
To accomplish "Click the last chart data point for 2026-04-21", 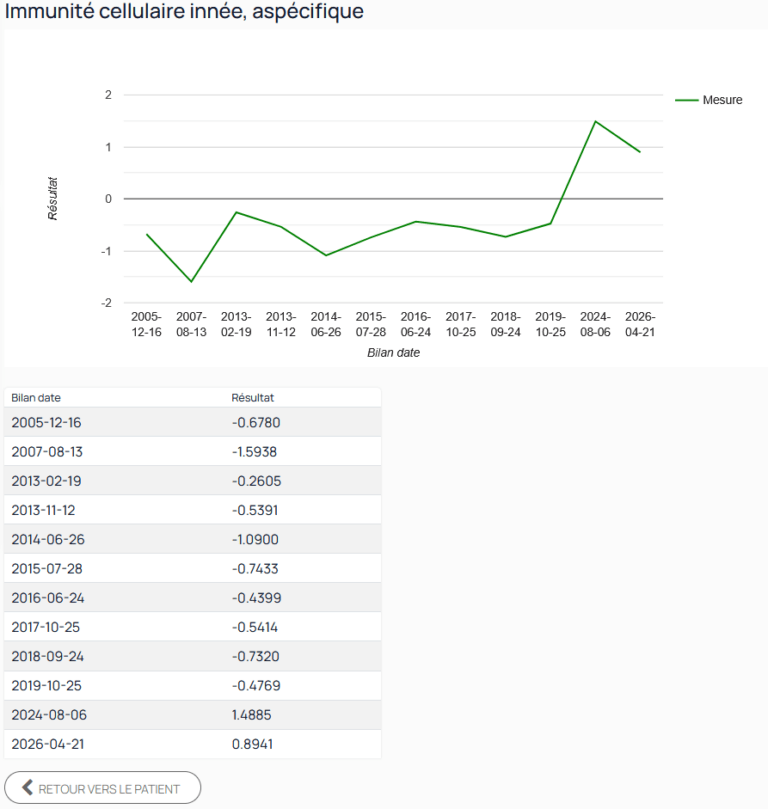I will [x=640, y=152].
